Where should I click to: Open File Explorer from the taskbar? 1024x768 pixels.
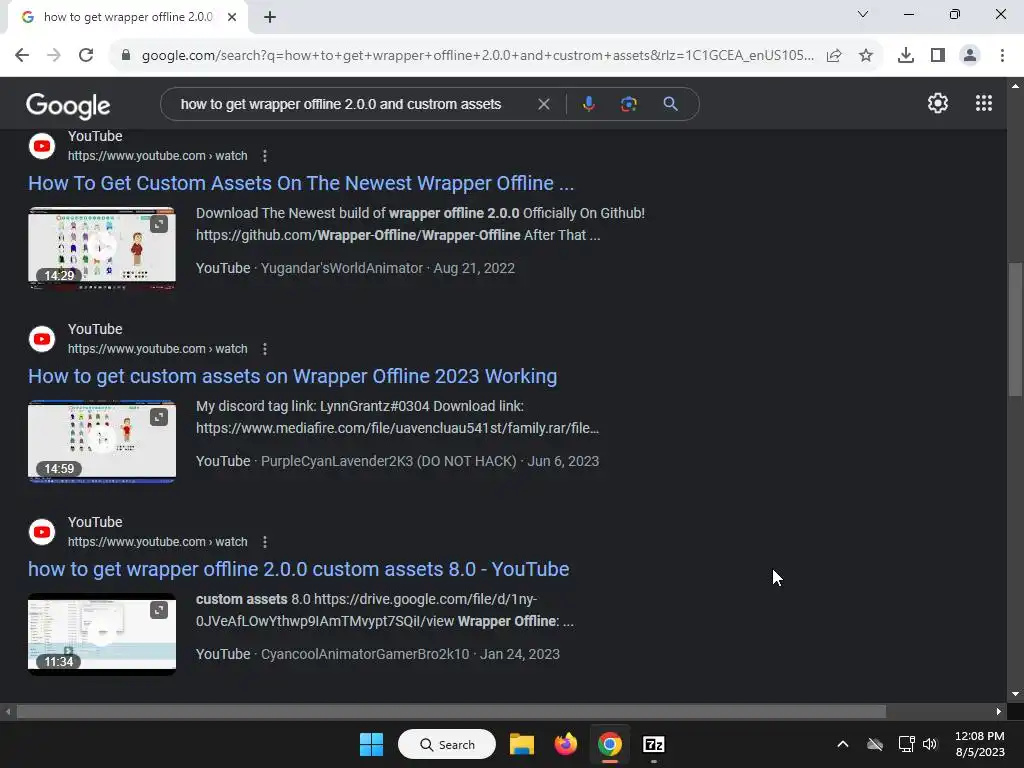(522, 744)
